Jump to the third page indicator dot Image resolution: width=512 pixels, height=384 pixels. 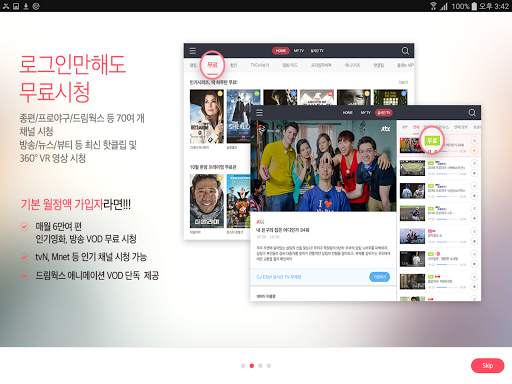(x=260, y=366)
